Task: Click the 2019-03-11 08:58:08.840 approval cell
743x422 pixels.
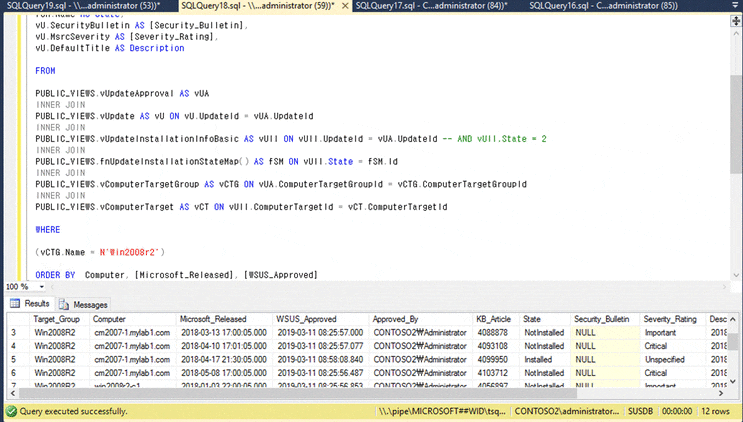Action: click(x=322, y=359)
